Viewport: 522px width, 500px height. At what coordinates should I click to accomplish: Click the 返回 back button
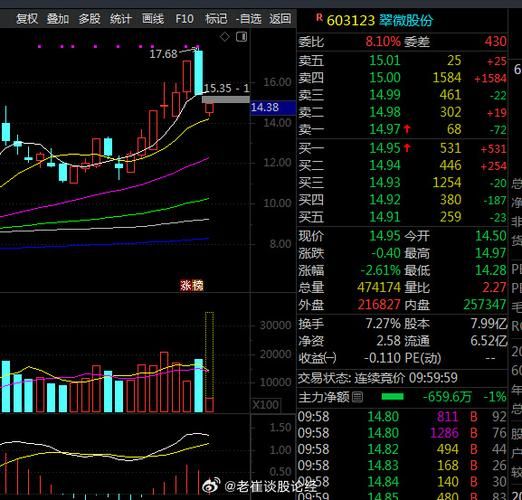click(x=280, y=19)
